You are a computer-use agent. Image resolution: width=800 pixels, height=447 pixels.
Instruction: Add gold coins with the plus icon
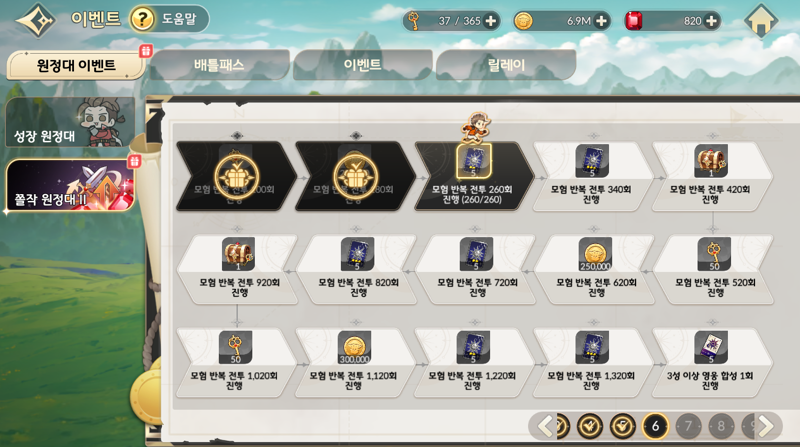(601, 21)
